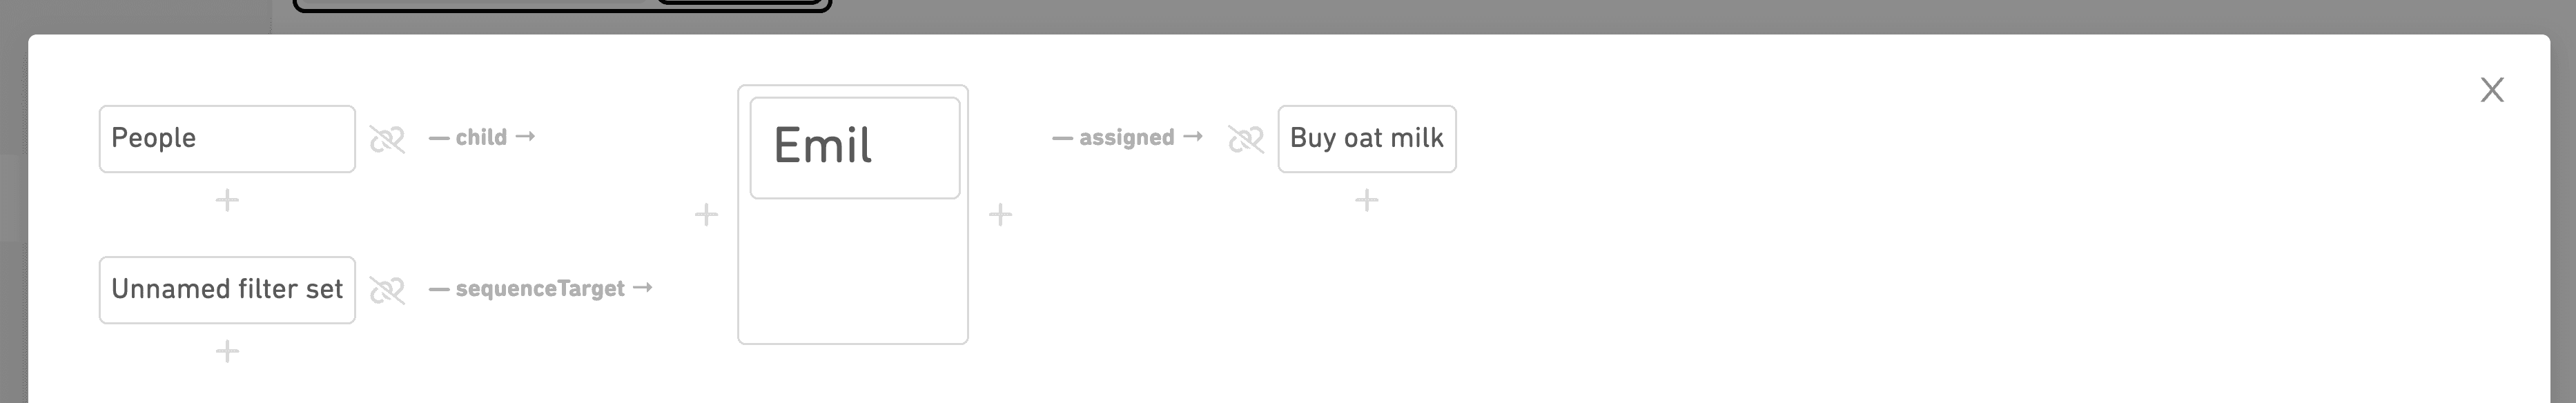This screenshot has width=2576, height=403.
Task: Close the relations dialog with X
Action: [2492, 90]
